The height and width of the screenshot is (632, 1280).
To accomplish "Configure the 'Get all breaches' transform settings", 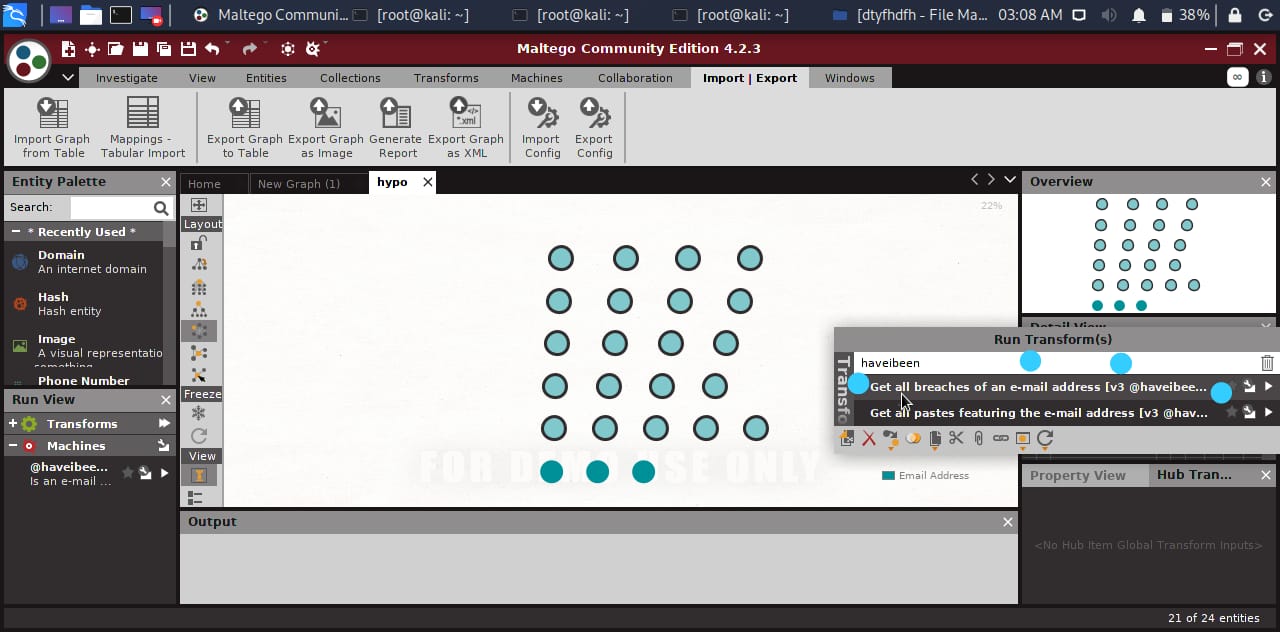I will pyautogui.click(x=1249, y=386).
